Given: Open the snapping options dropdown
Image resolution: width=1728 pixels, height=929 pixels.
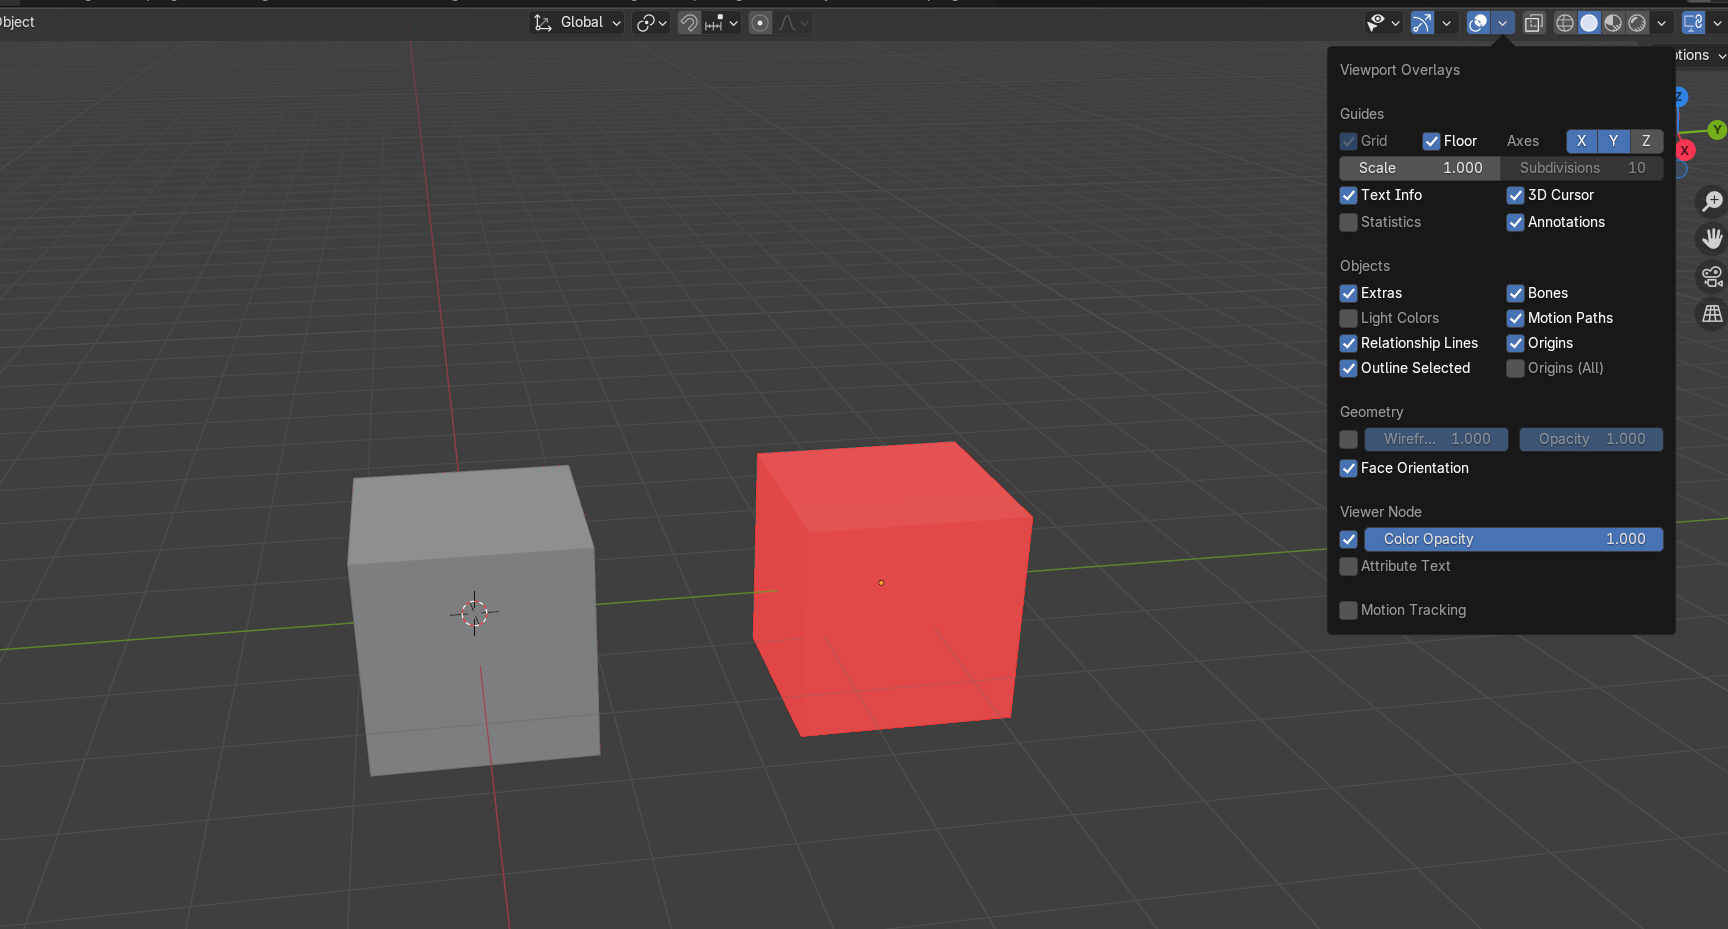Looking at the screenshot, I should (x=721, y=23).
